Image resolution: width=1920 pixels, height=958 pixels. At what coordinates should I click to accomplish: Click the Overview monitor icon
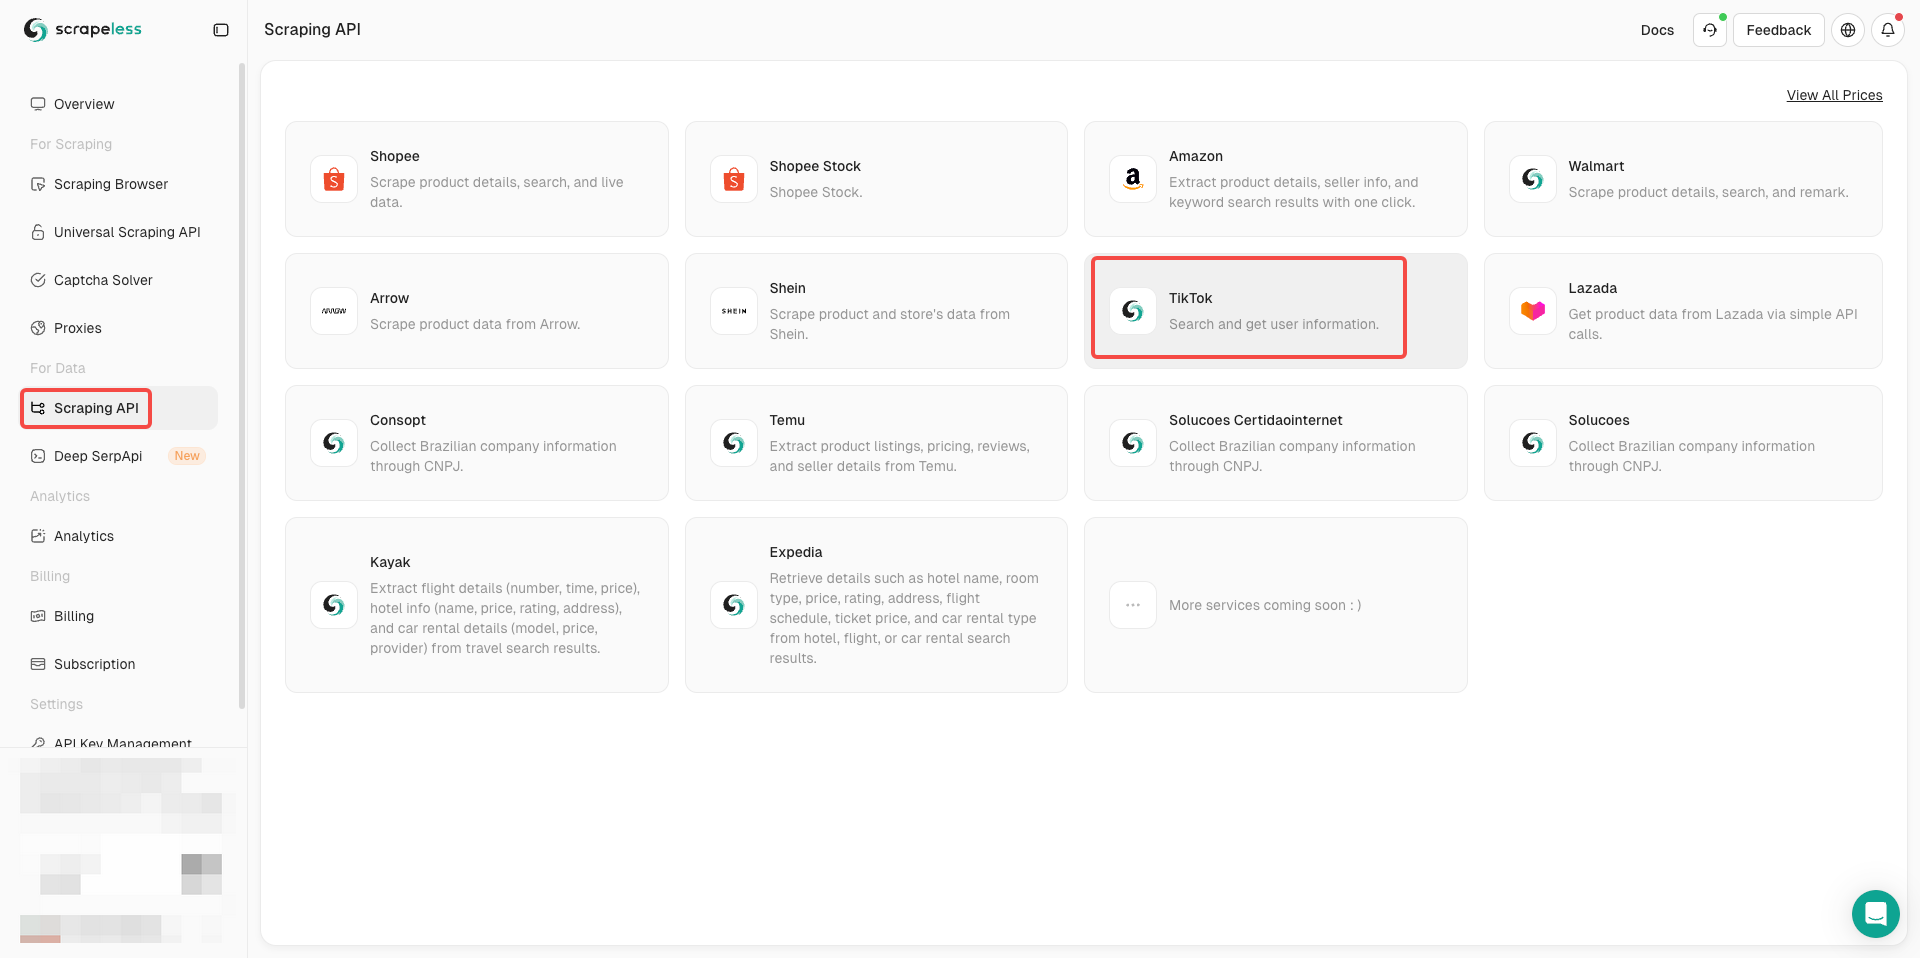pyautogui.click(x=38, y=104)
